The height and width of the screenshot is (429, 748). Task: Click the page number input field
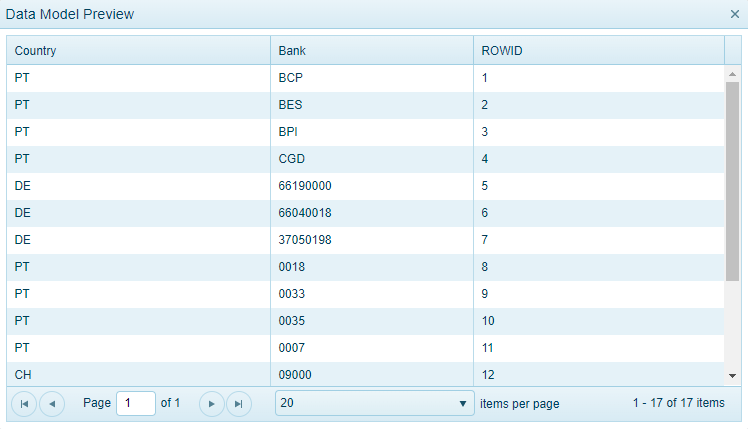tap(136, 403)
